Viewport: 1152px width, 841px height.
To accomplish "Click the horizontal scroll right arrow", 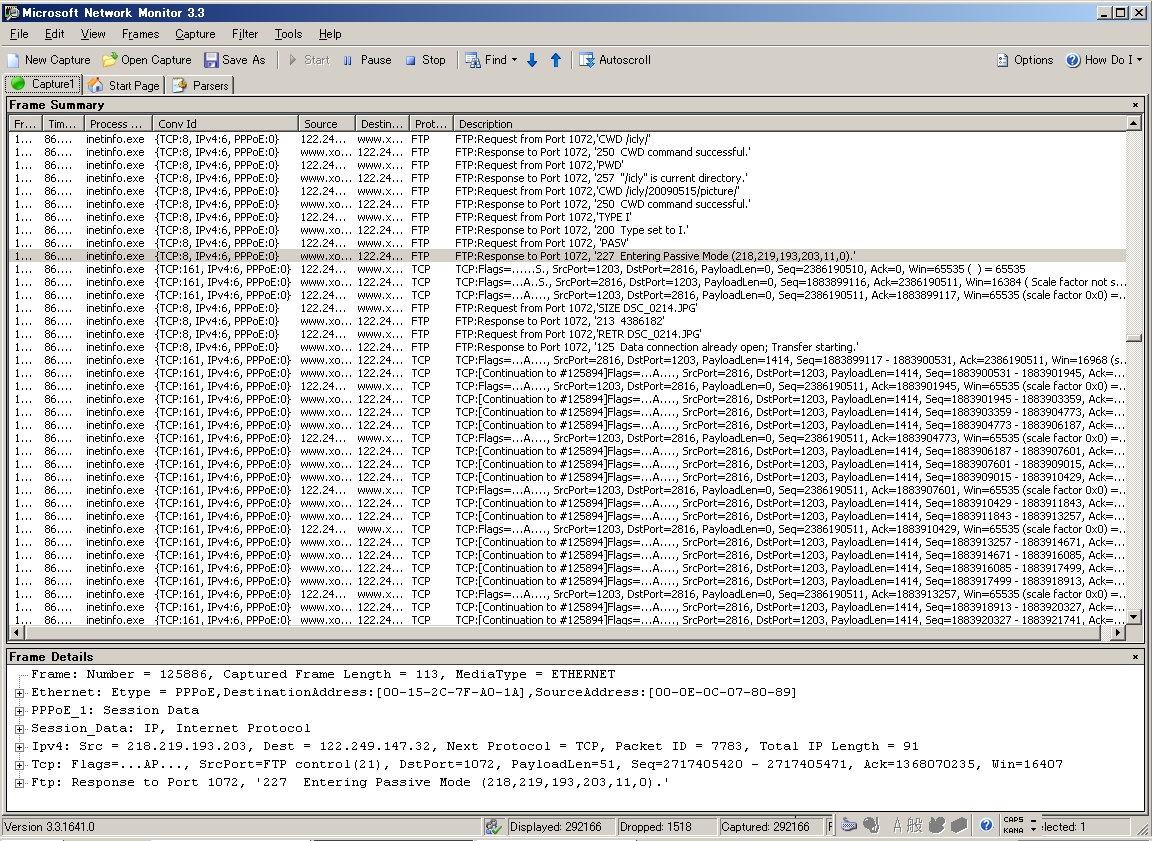I will point(1118,632).
